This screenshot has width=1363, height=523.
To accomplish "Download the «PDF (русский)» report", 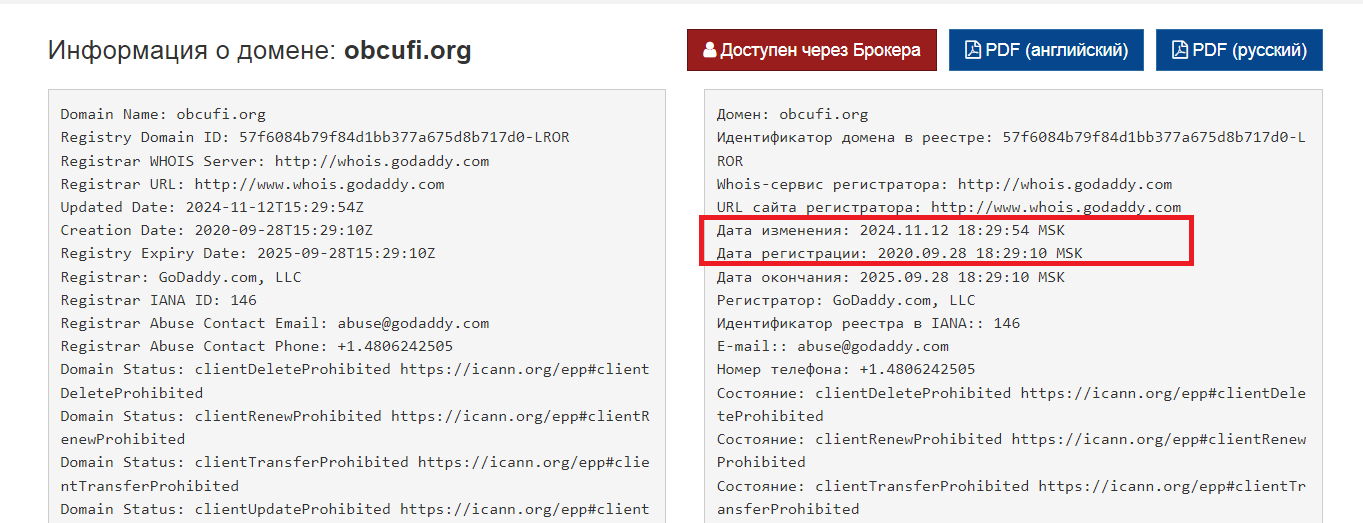I will [1239, 50].
